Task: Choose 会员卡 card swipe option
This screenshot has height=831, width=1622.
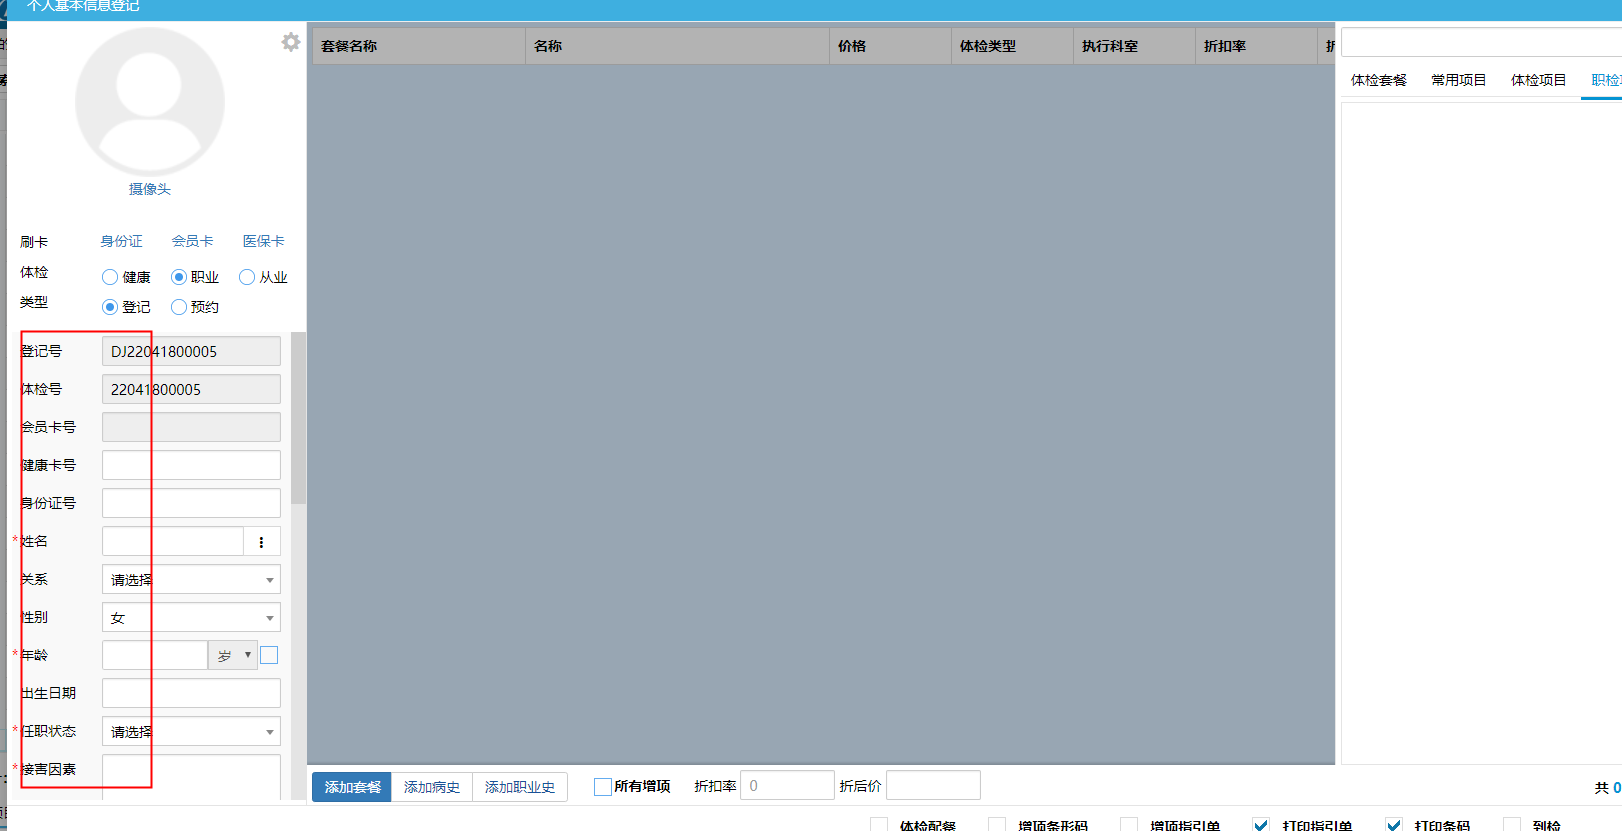Action: point(192,241)
